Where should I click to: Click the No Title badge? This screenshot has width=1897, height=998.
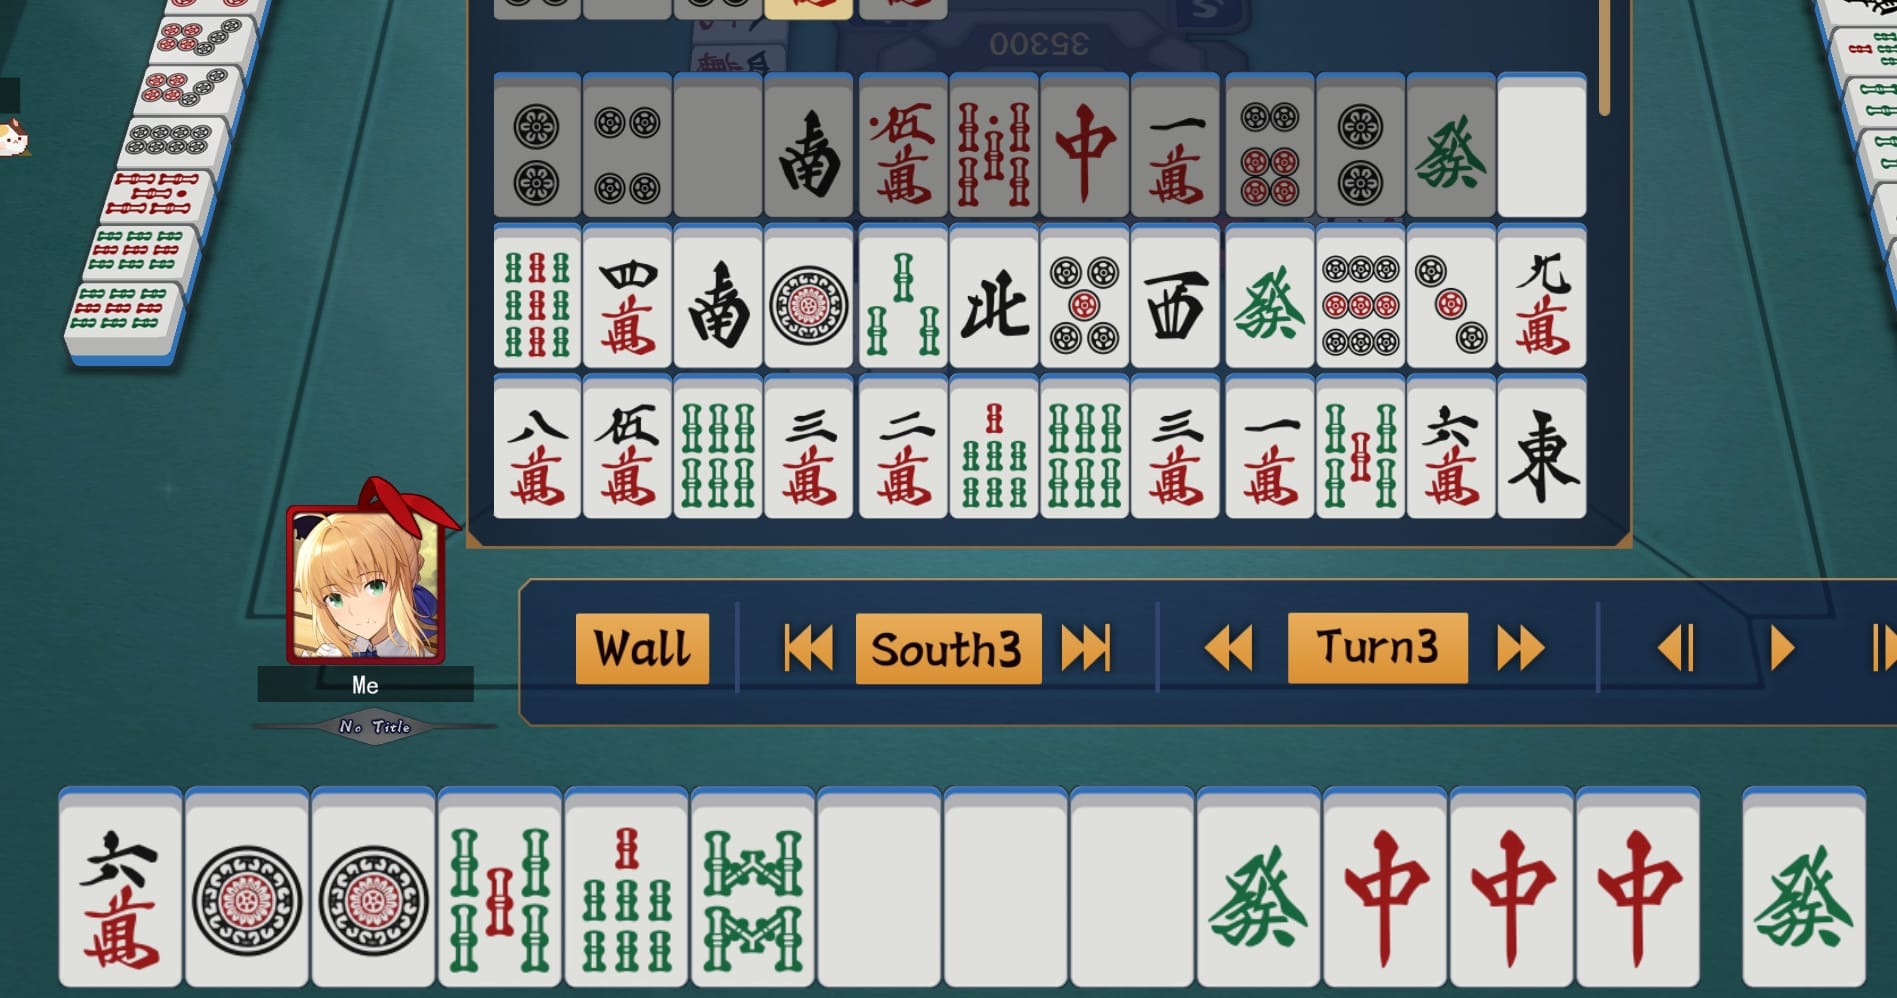tap(375, 727)
